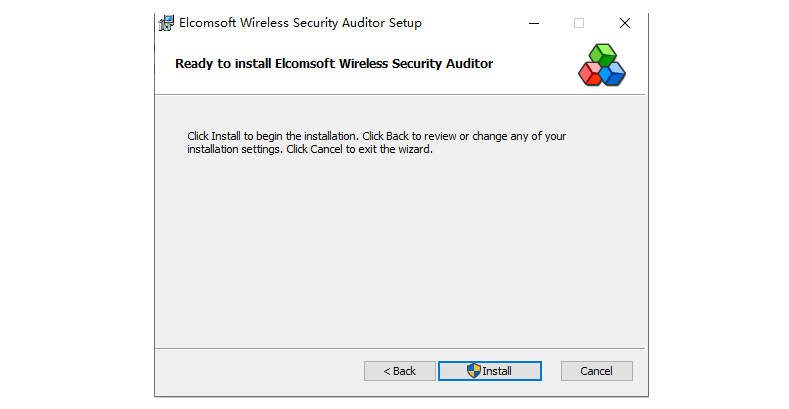Viewport: 789px width, 409px height.
Task: Go back with the < Back button
Action: click(400, 371)
